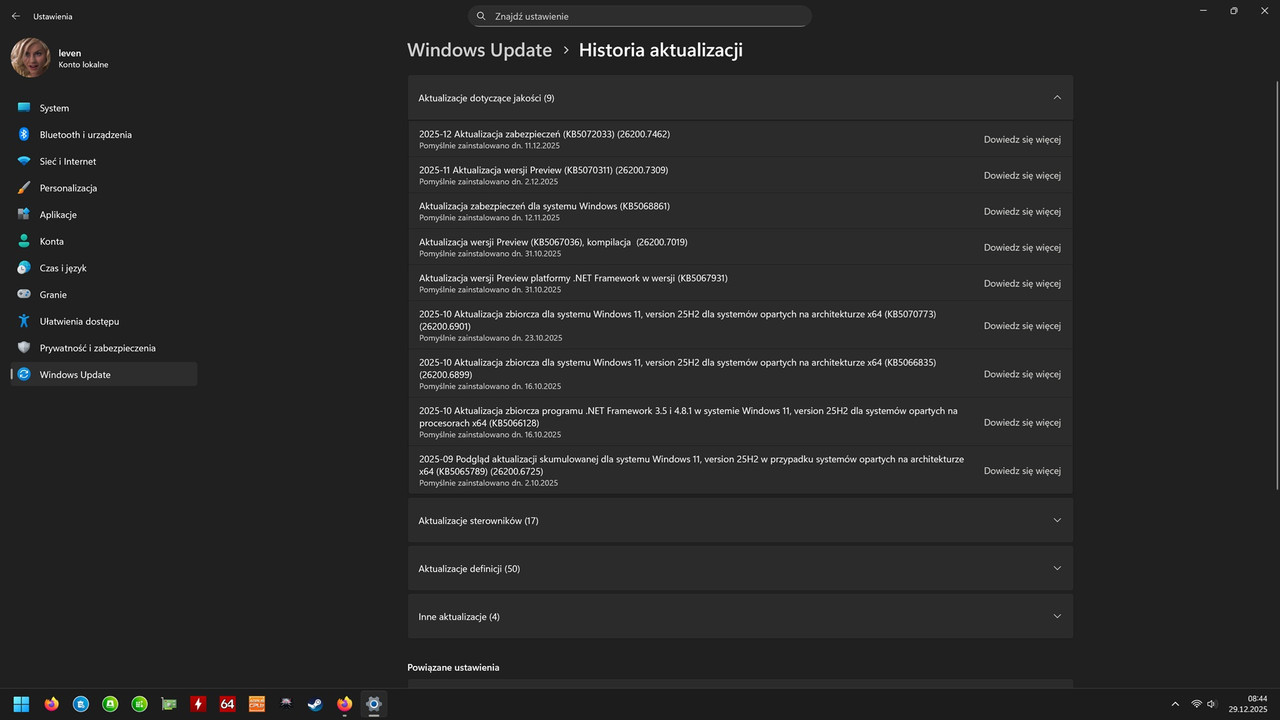Open the orange CPU taskbar icon
Screen dimensions: 1280x720
click(256, 704)
